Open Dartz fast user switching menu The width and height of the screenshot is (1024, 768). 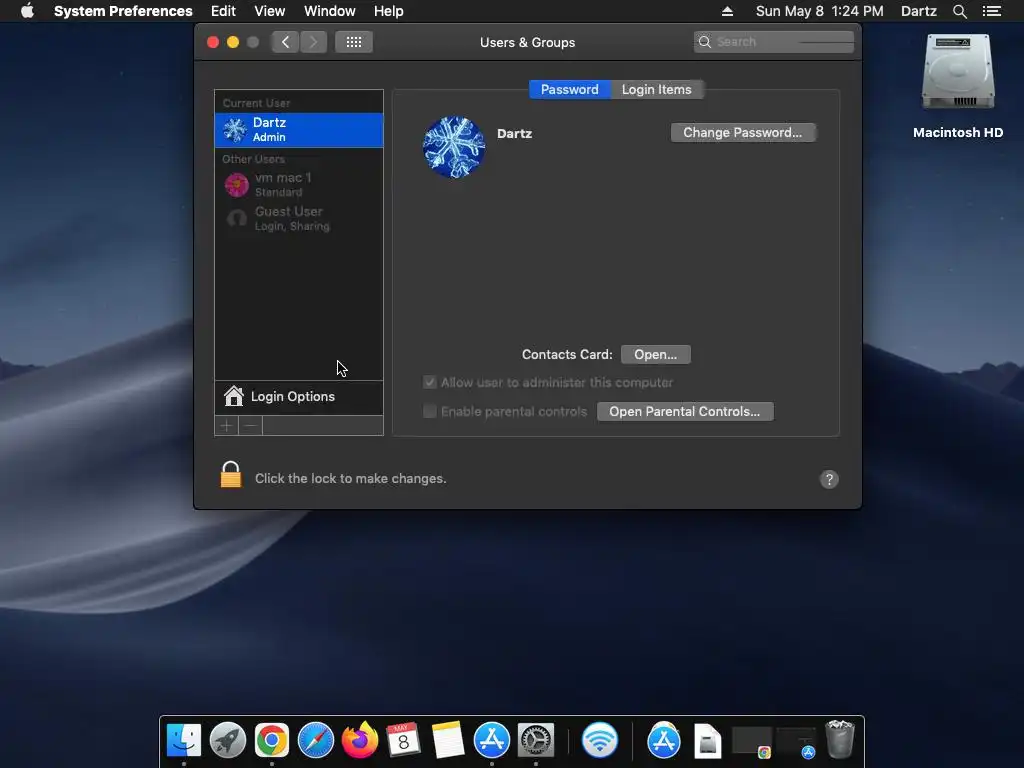918,11
